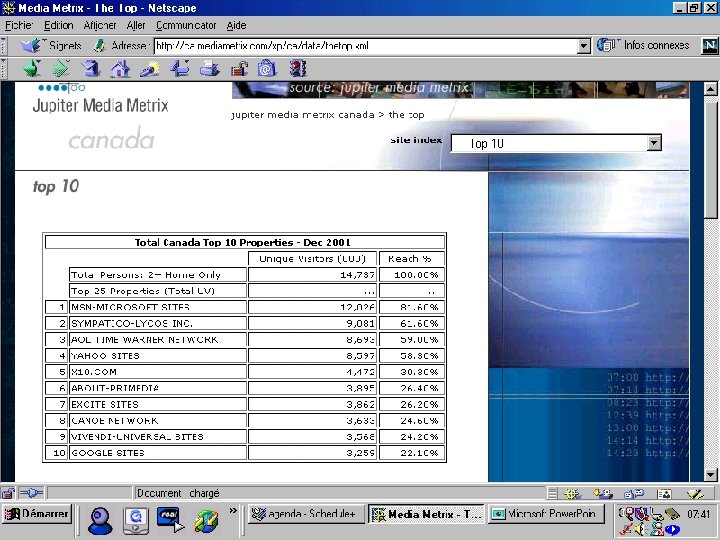This screenshot has width=720, height=540.
Task: Print the page with printer icon
Action: tap(209, 69)
